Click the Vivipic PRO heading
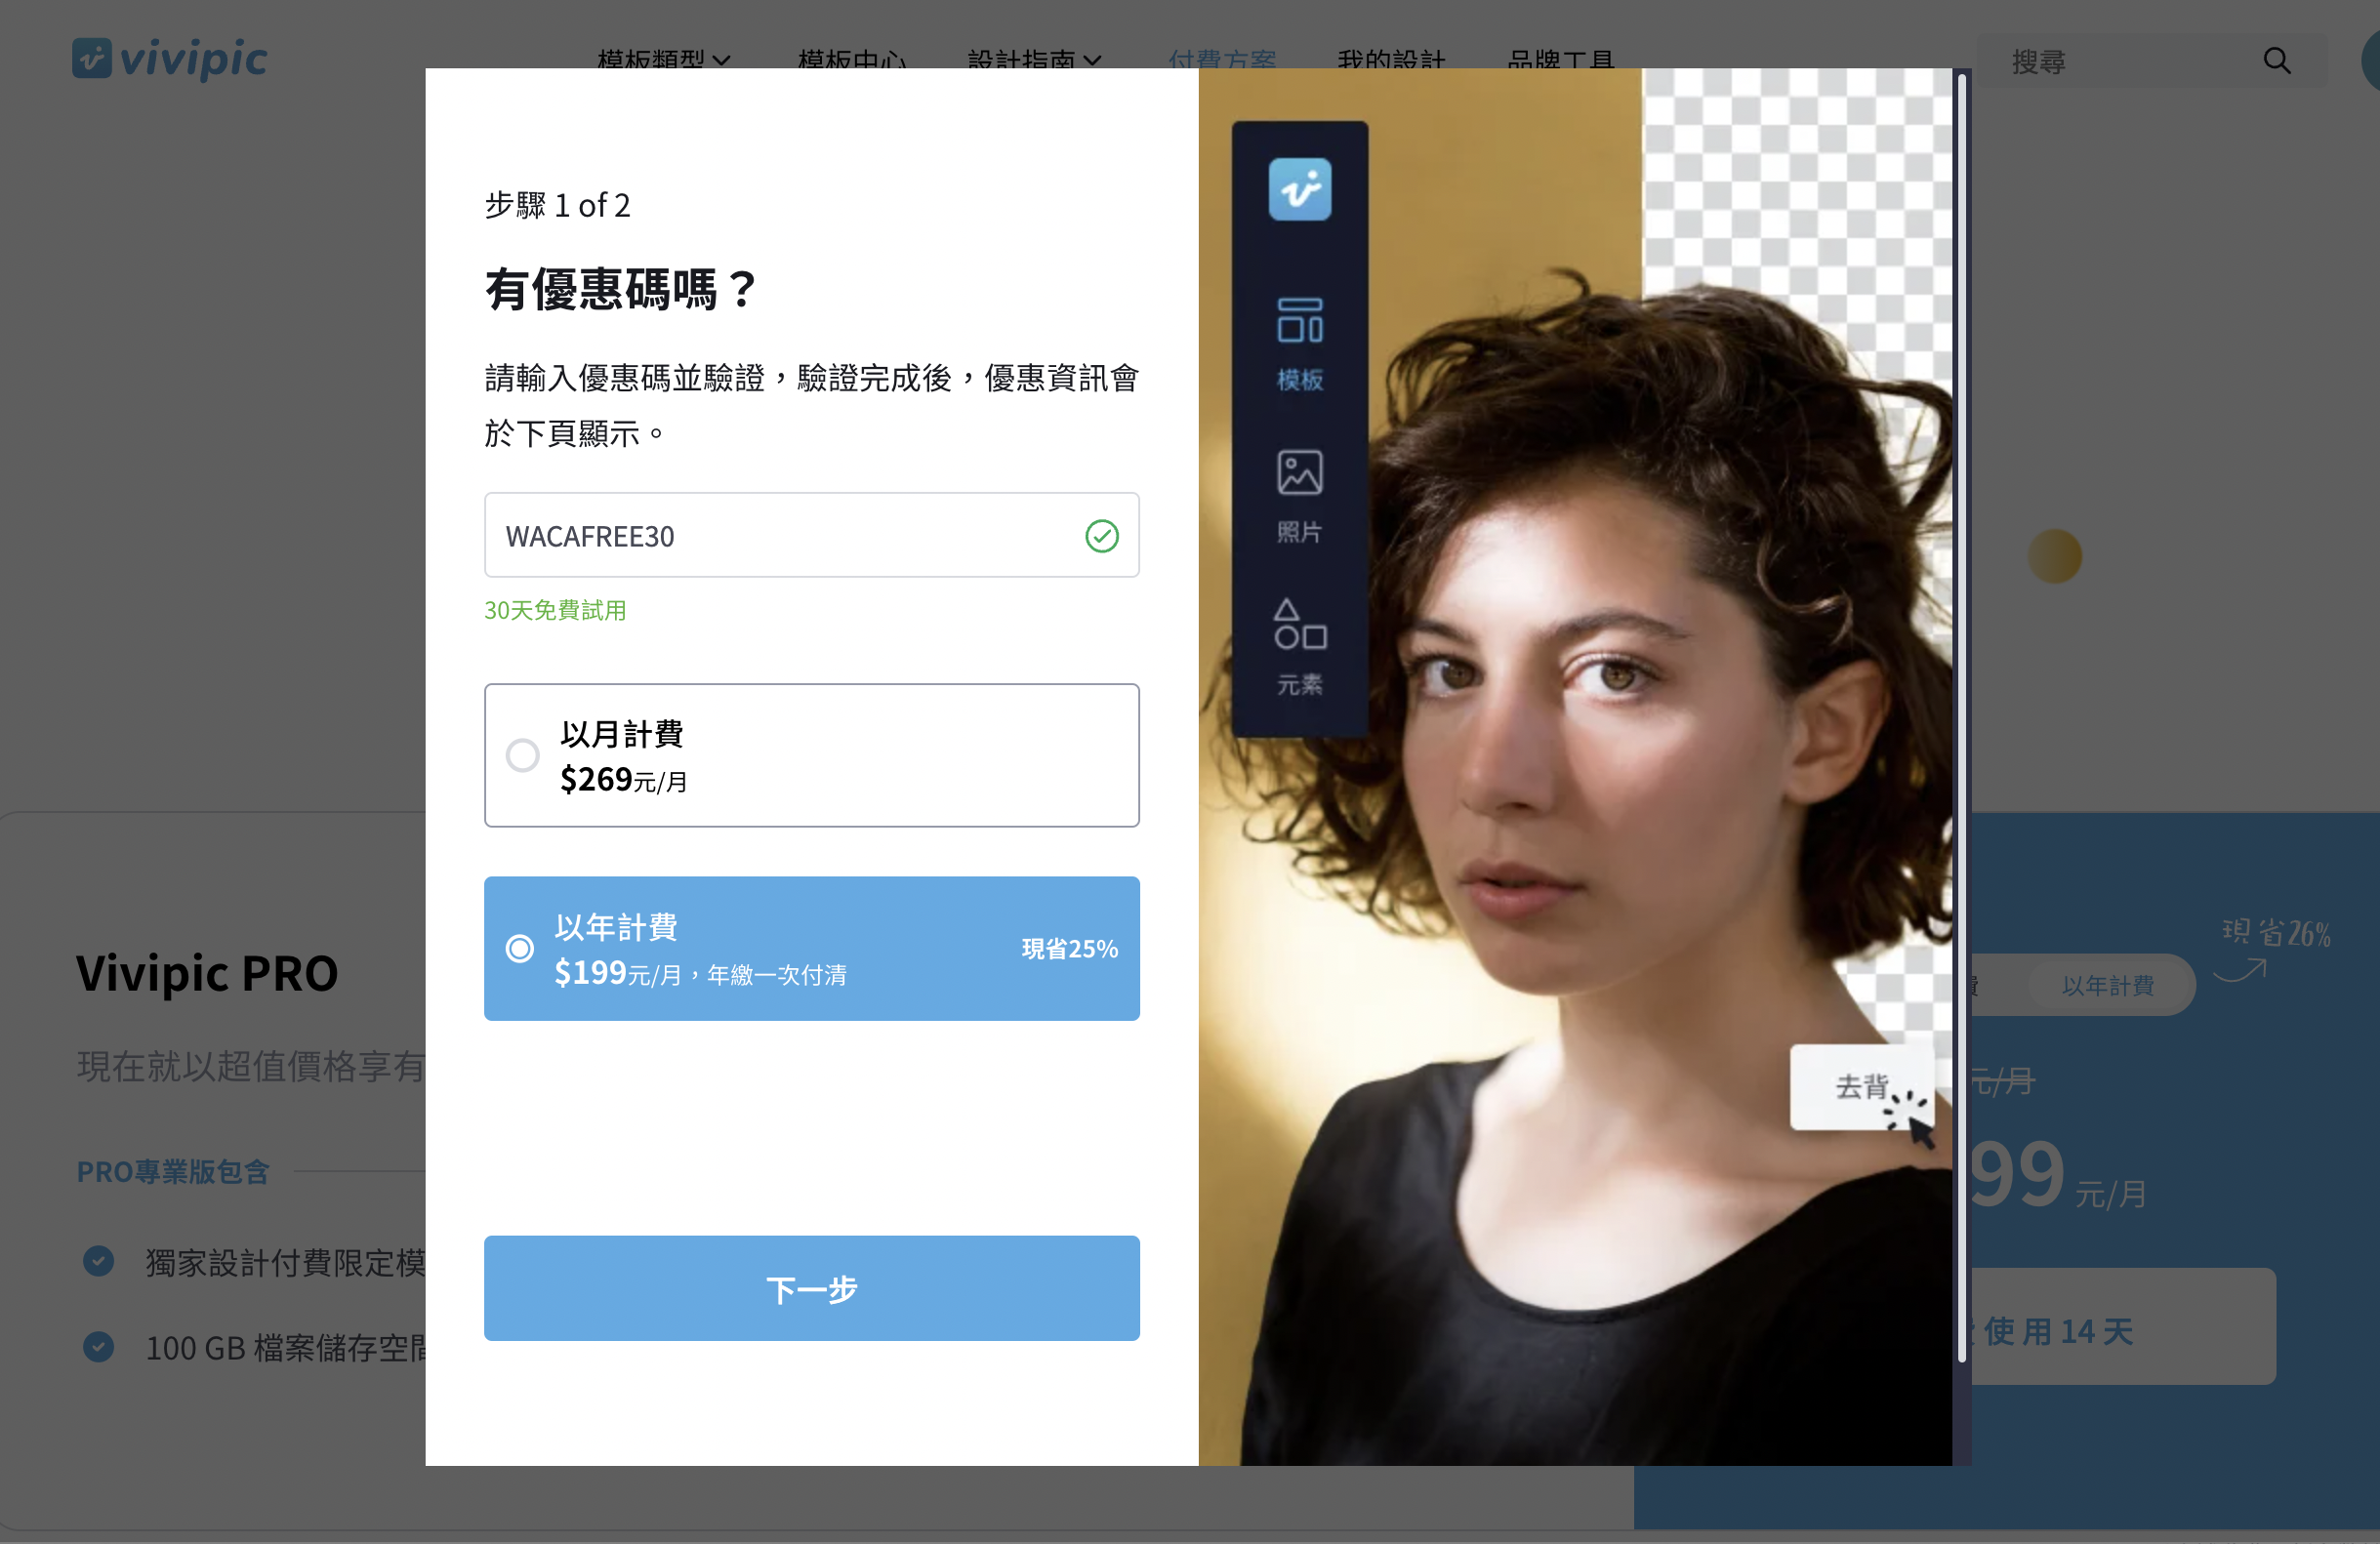The width and height of the screenshot is (2380, 1544). [207, 973]
